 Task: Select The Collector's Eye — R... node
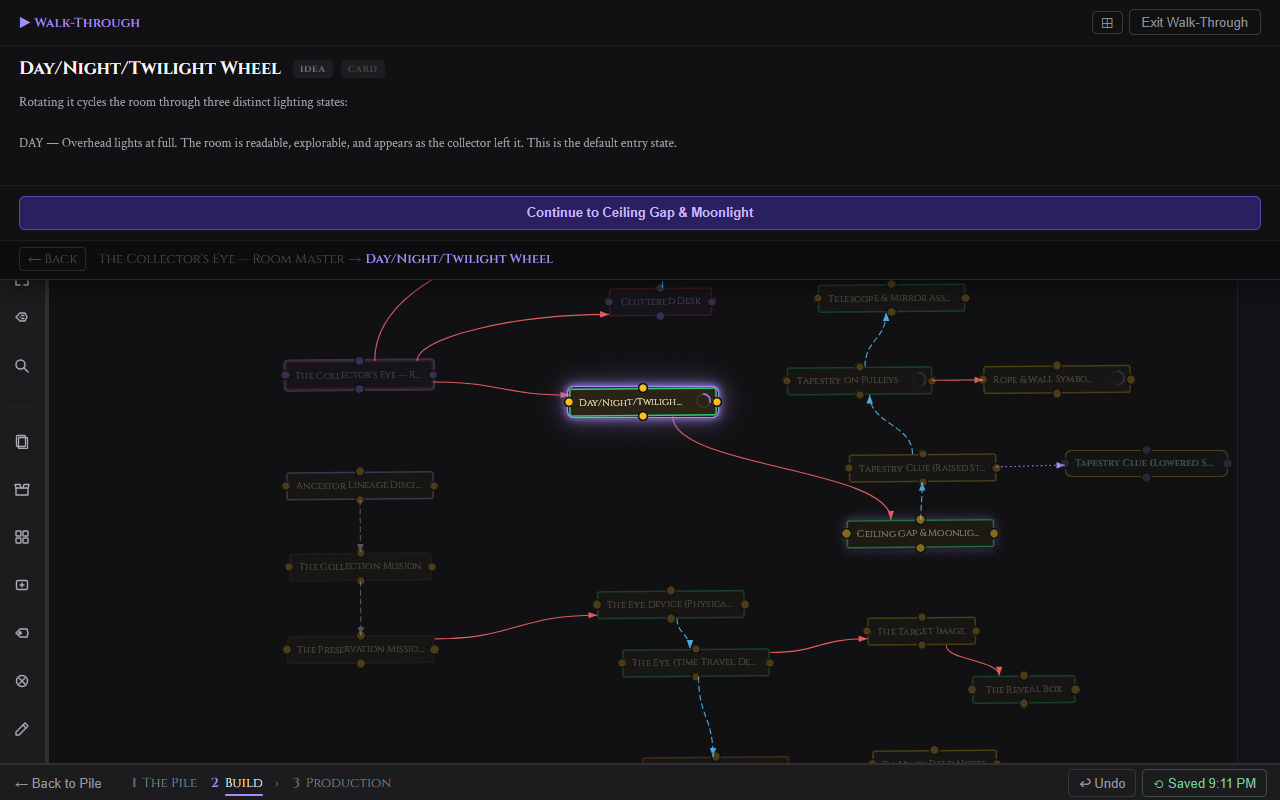click(x=359, y=375)
